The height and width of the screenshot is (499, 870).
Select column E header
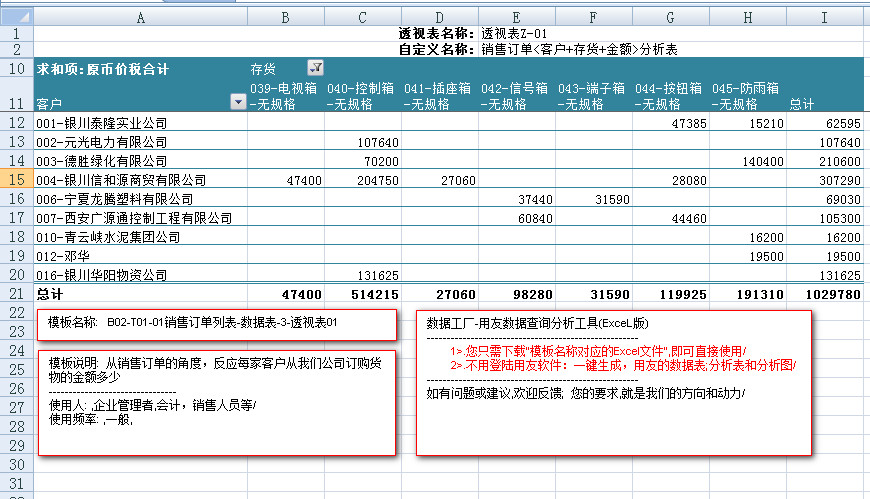(x=516, y=17)
